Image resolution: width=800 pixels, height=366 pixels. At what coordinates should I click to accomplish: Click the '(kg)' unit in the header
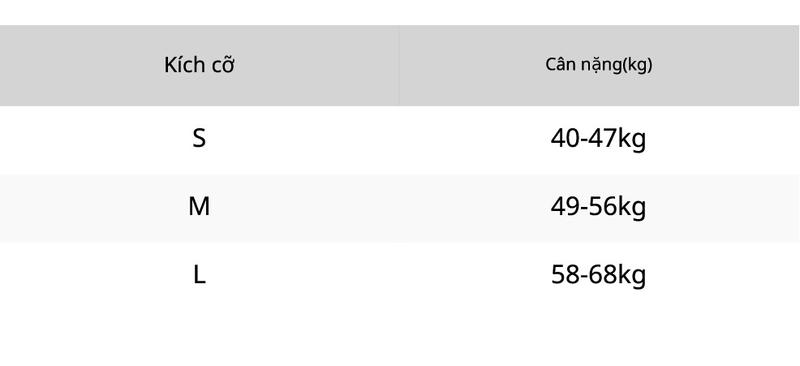(638, 65)
